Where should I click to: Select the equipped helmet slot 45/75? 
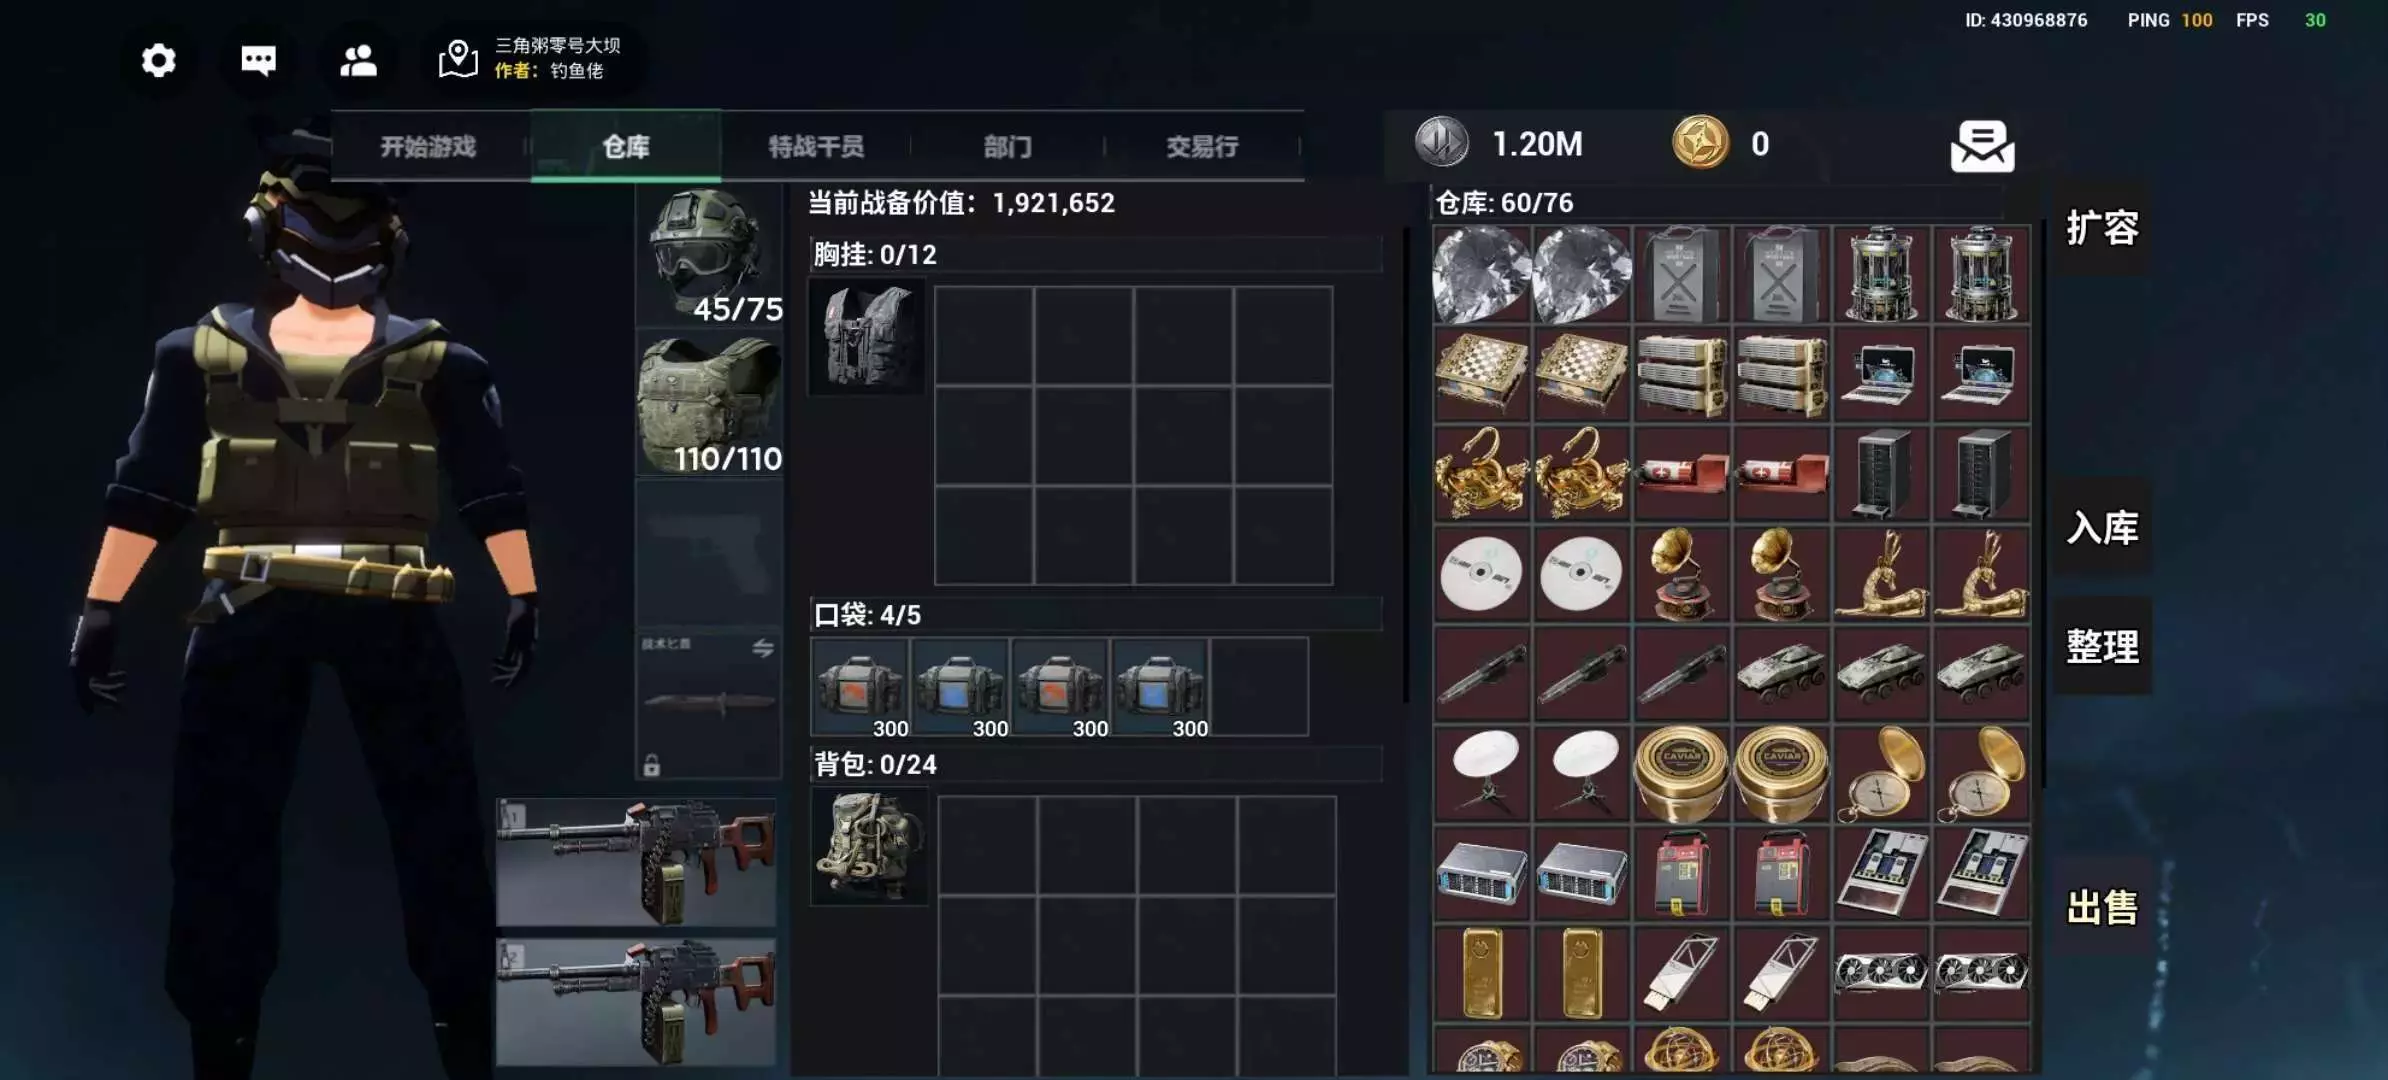[709, 256]
